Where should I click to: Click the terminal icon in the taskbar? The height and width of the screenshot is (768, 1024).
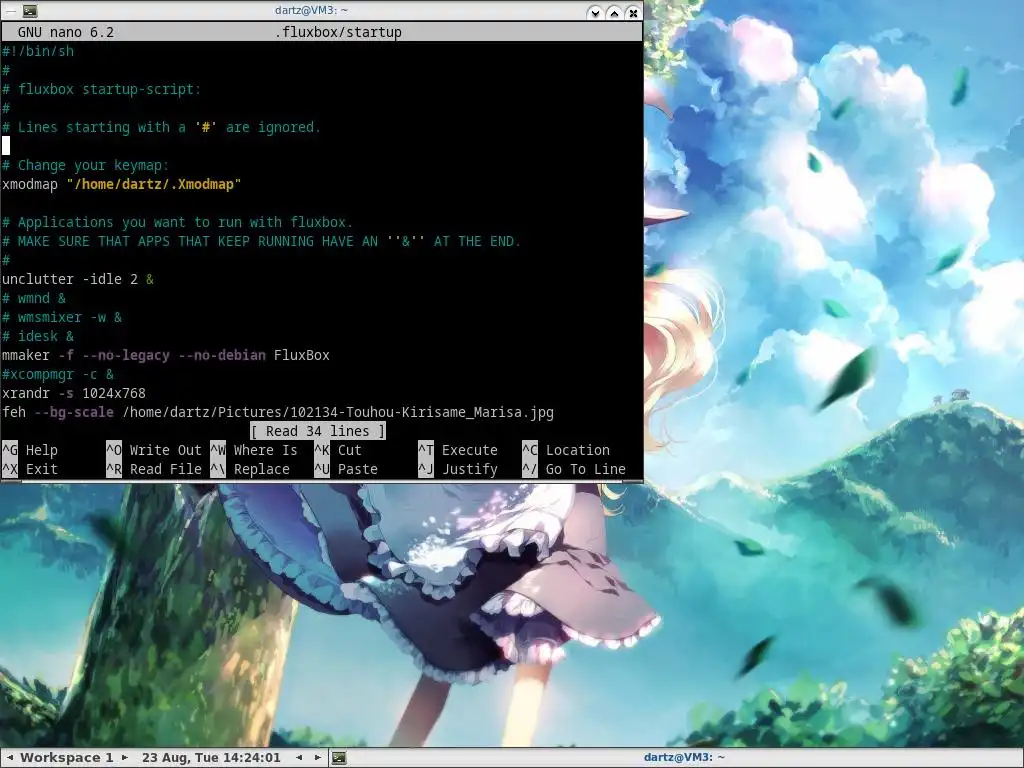coord(339,758)
